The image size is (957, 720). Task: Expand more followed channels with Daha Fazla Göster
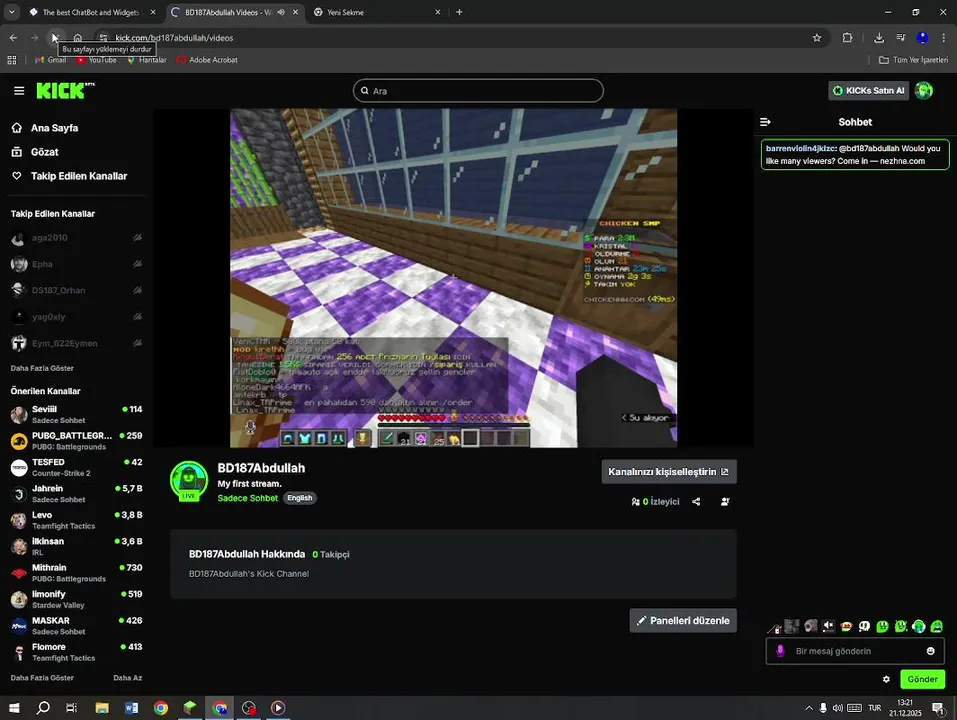point(42,368)
